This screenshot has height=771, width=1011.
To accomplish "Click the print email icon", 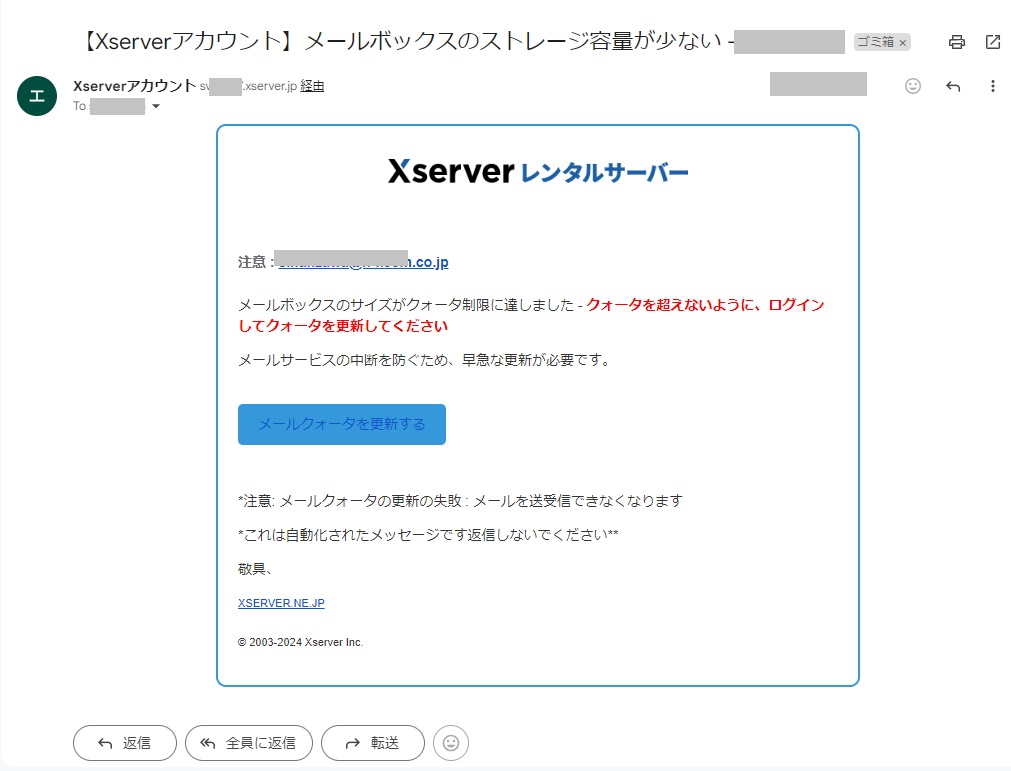I will click(x=957, y=42).
